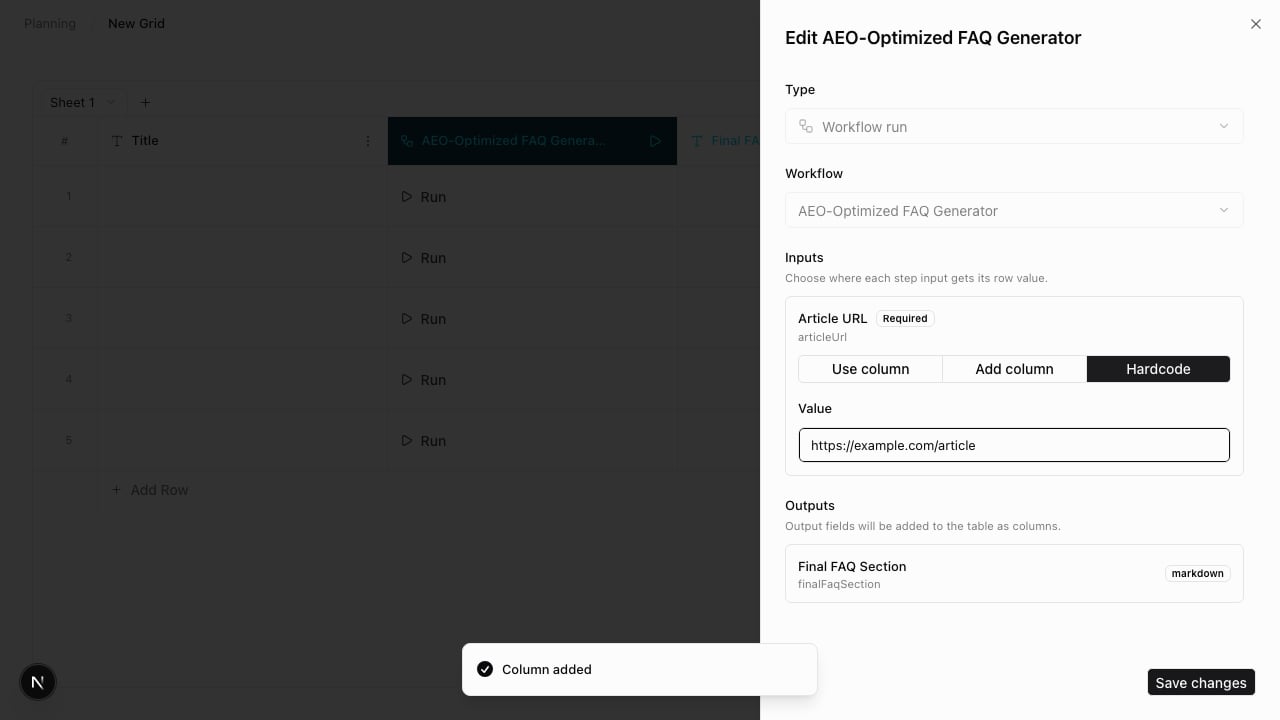1280x720 pixels.
Task: Click the # column header
Action: (x=65, y=141)
